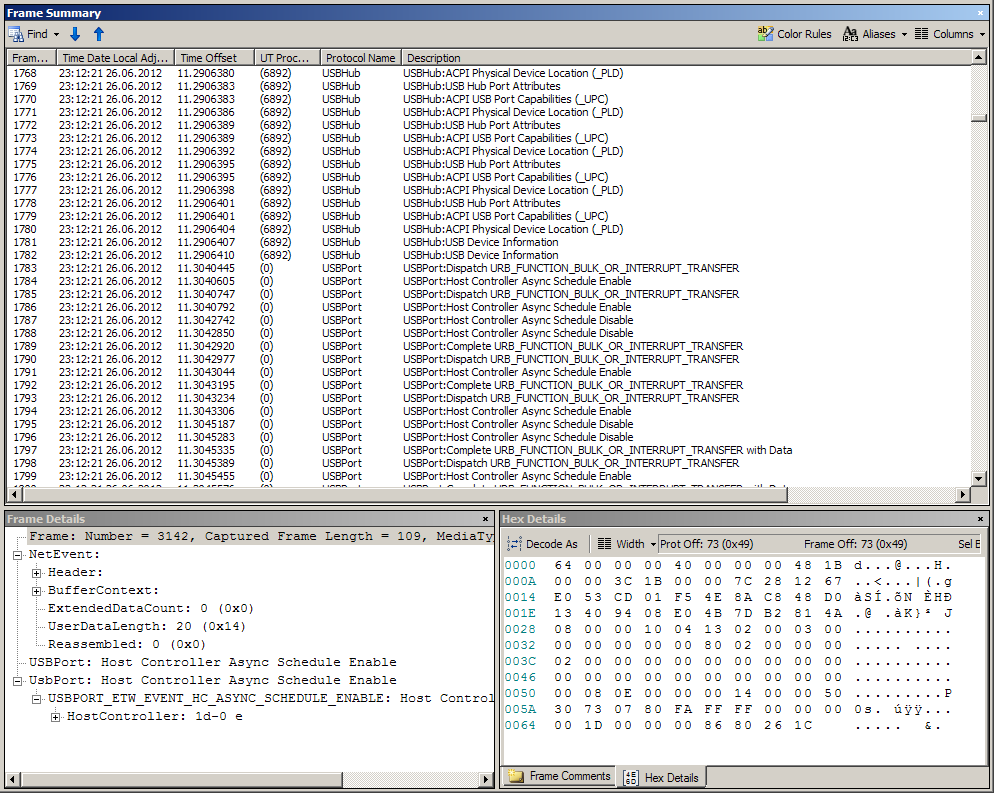Jump to next match with down arrow
This screenshot has height=793, width=994.
click(x=75, y=34)
